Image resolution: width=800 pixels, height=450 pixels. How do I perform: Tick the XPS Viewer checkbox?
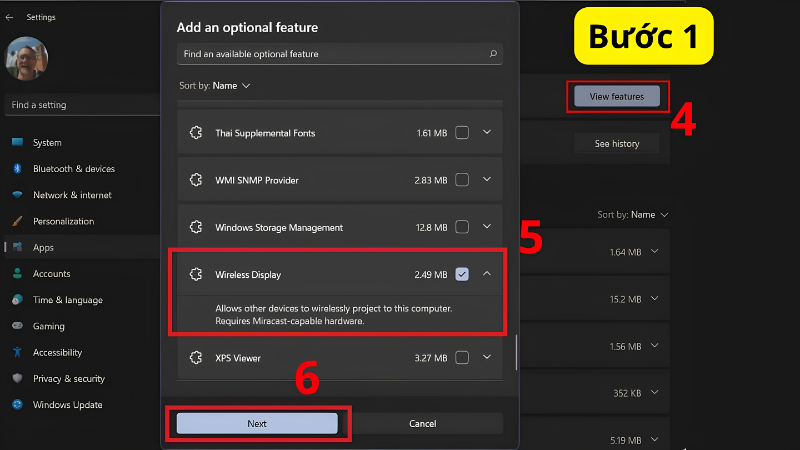pos(462,358)
